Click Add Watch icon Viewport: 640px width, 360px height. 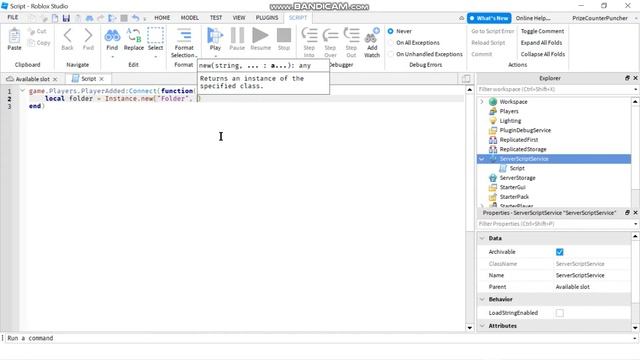click(372, 36)
